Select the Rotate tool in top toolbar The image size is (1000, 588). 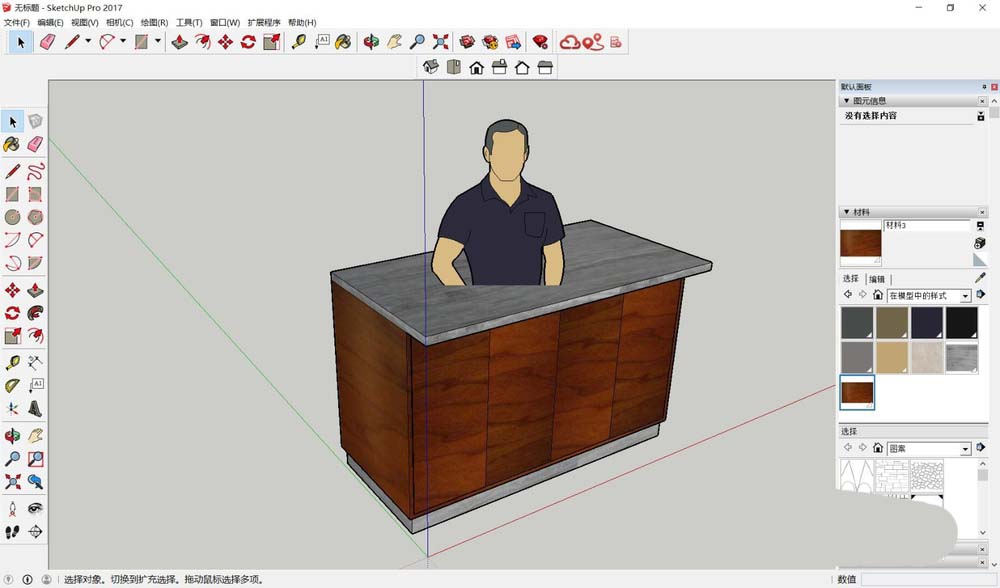248,42
